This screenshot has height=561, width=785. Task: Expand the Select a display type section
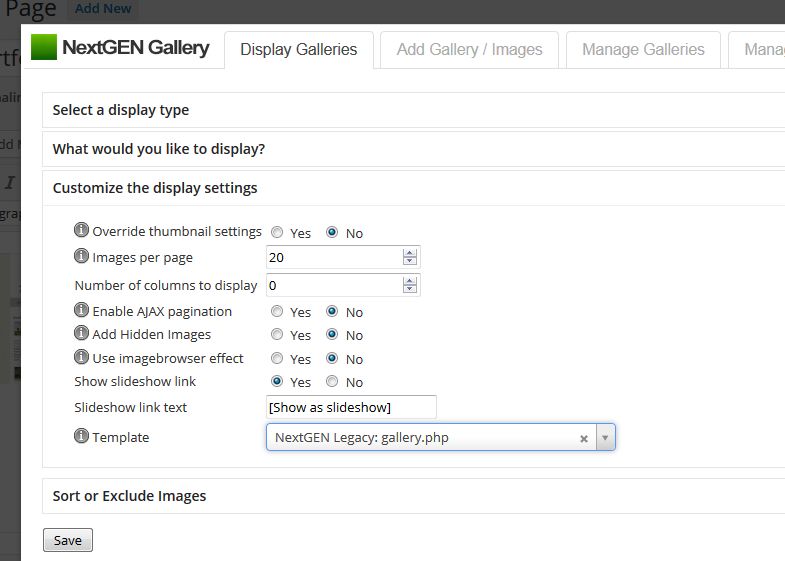coord(414,110)
